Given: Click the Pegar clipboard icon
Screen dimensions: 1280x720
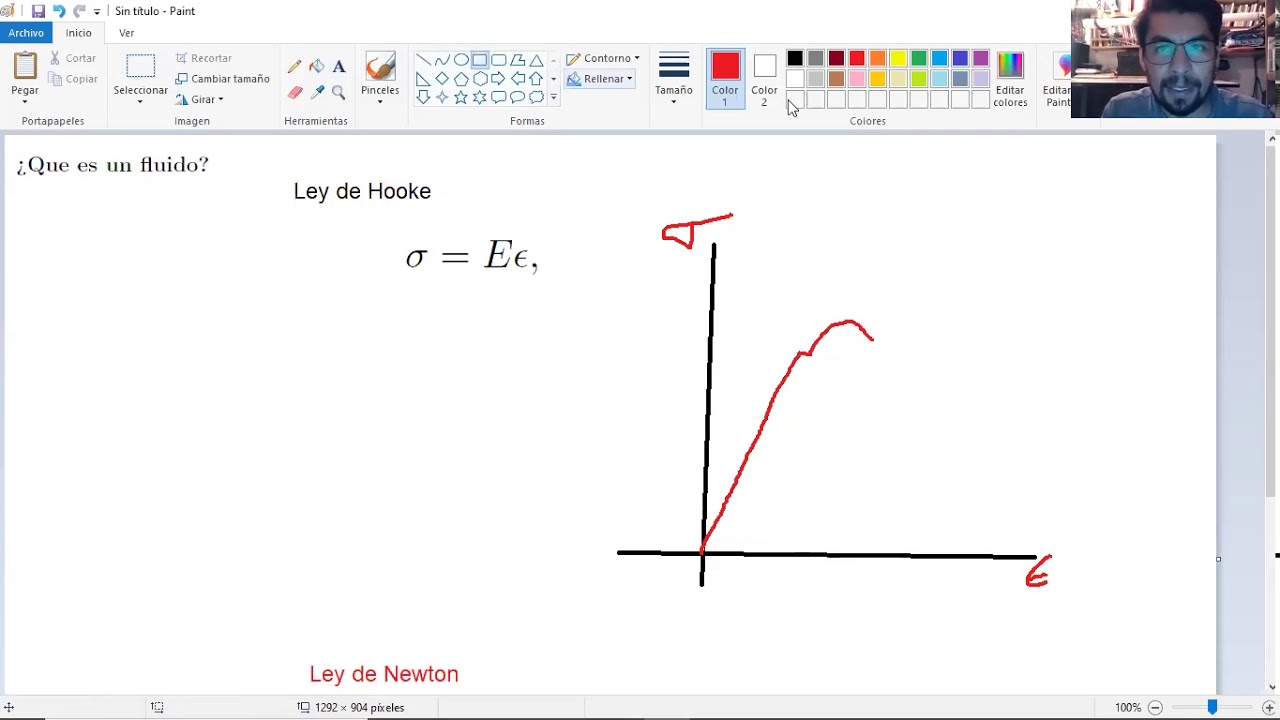Looking at the screenshot, I should (25, 67).
